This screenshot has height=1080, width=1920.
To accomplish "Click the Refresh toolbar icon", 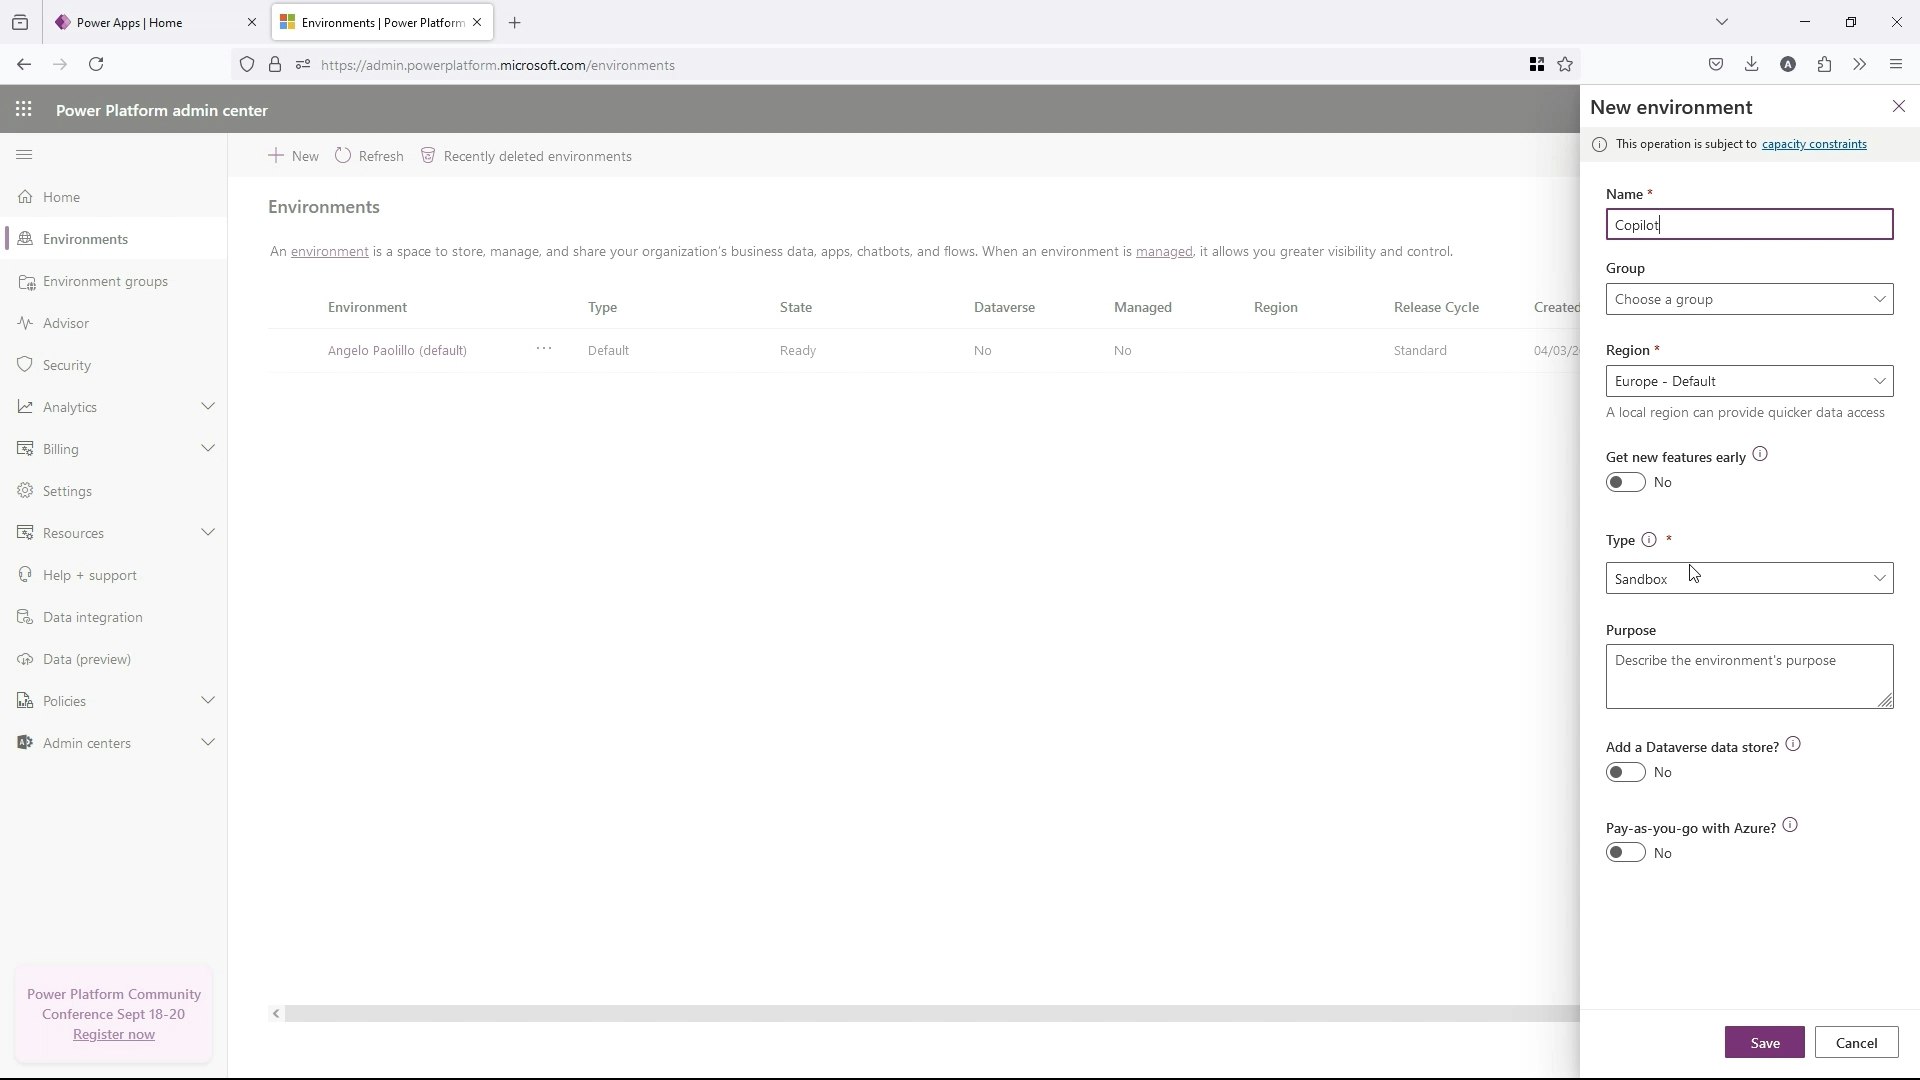I will click(343, 156).
